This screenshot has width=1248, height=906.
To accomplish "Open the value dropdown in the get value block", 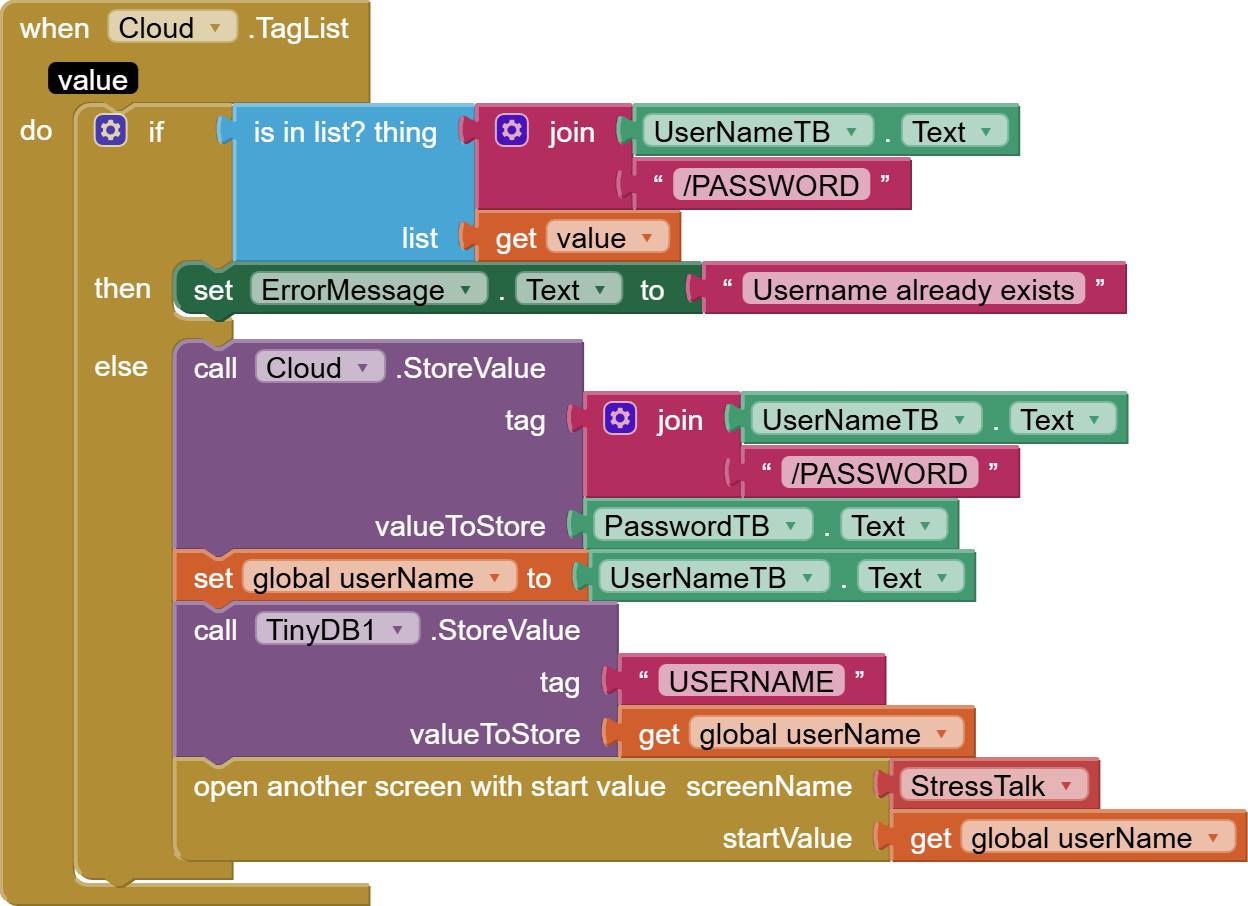I will (607, 238).
